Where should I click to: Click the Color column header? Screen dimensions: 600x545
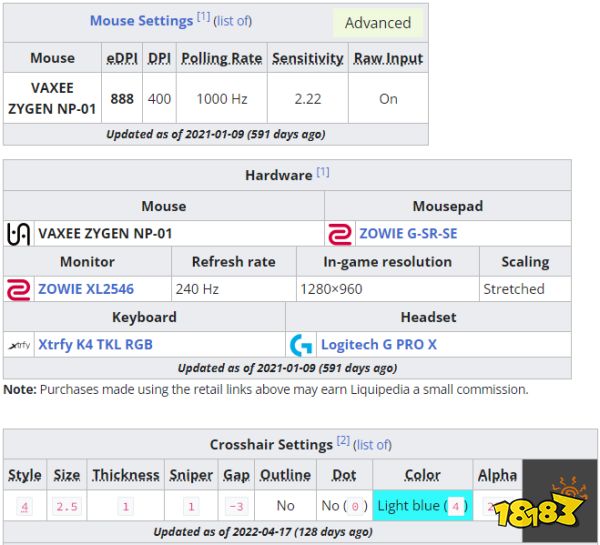[423, 475]
